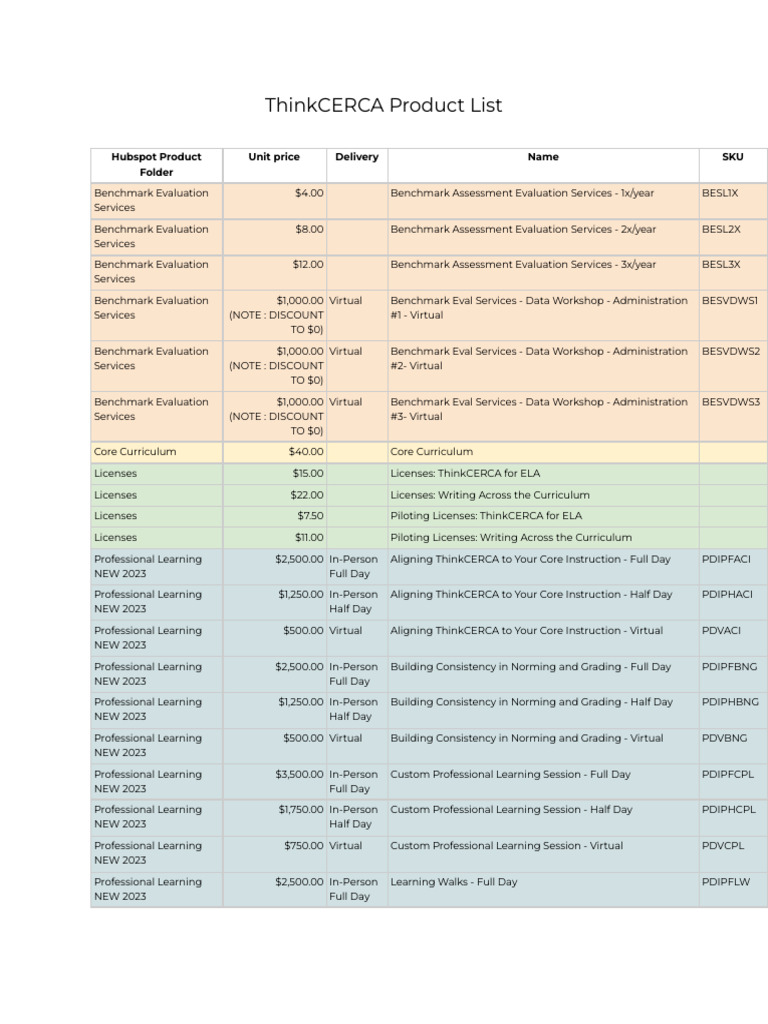This screenshot has width=768, height=1024.
Task: Click 'Aligning ThinkCERCA to Your Core Instruction - Virtual'
Action: click(x=526, y=631)
